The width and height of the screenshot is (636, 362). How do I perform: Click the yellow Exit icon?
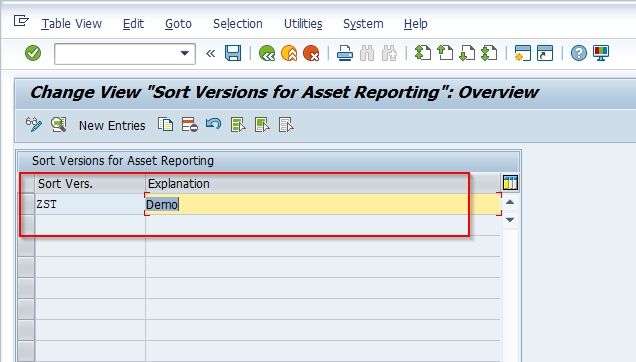pyautogui.click(x=289, y=53)
